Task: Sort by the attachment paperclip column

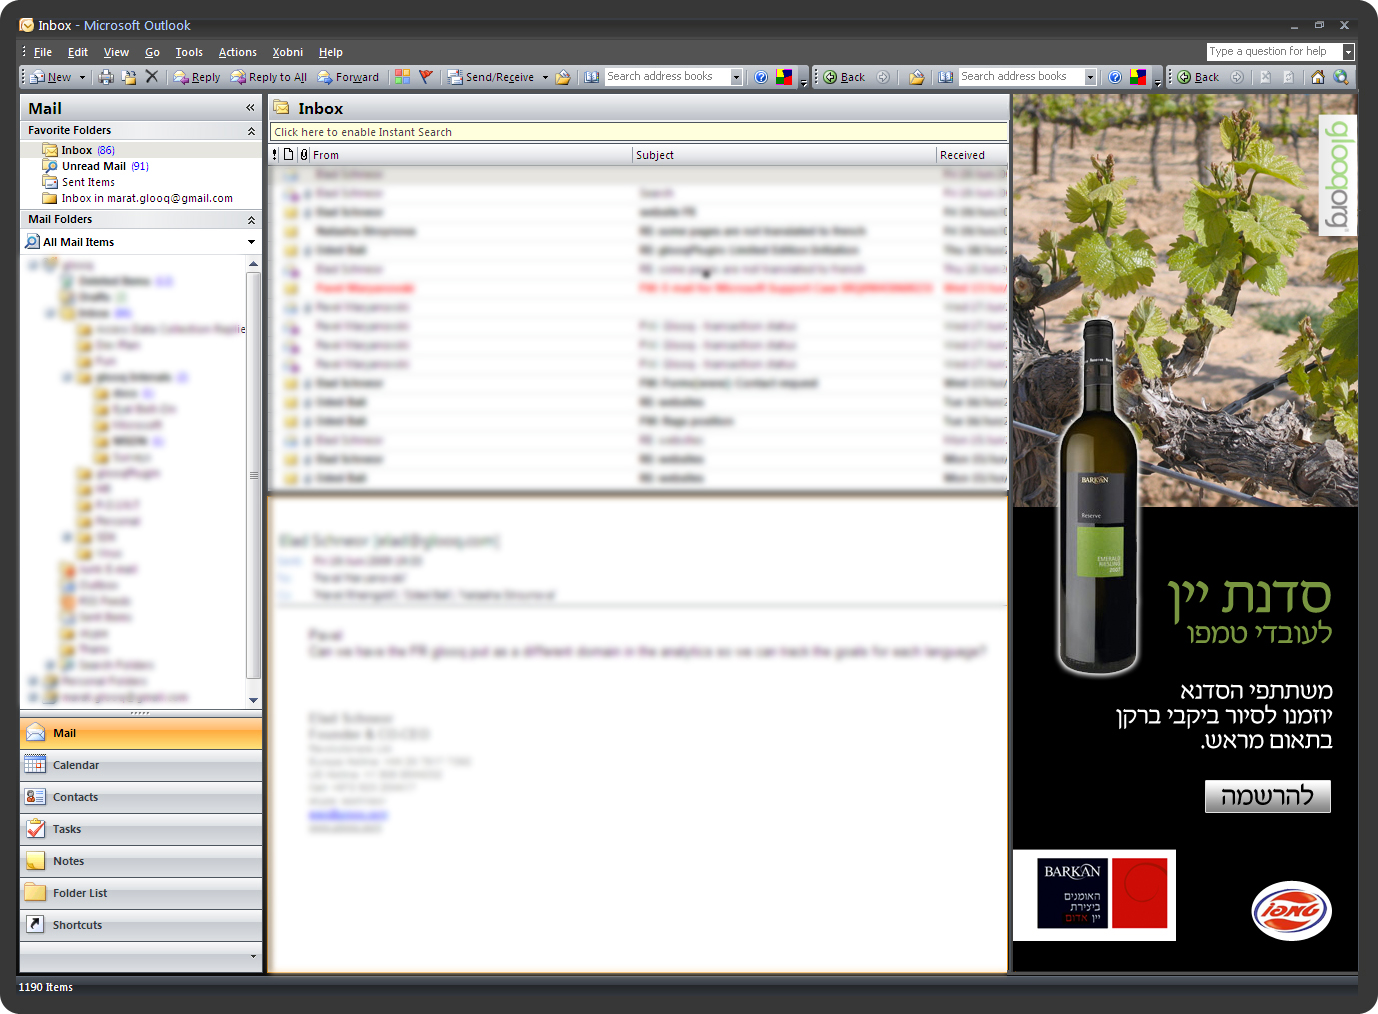Action: (304, 155)
